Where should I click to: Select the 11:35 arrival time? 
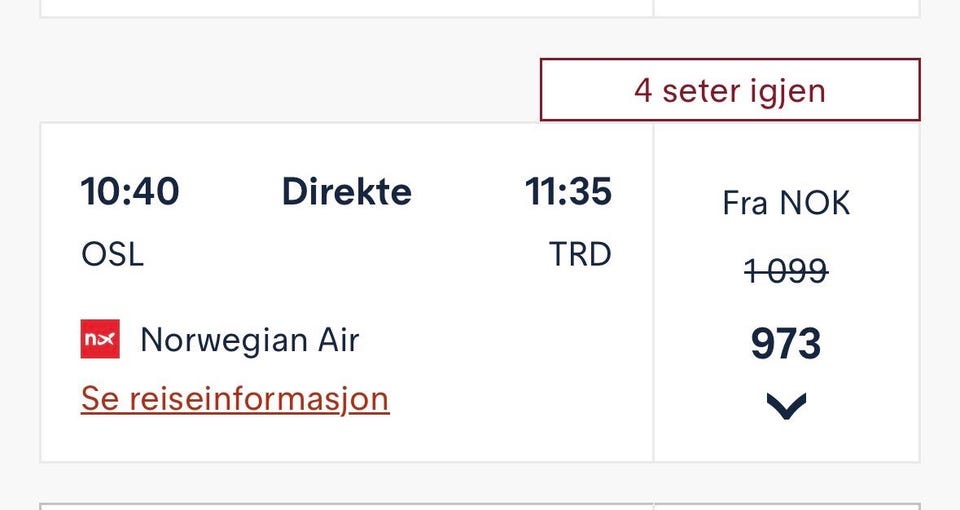(568, 191)
